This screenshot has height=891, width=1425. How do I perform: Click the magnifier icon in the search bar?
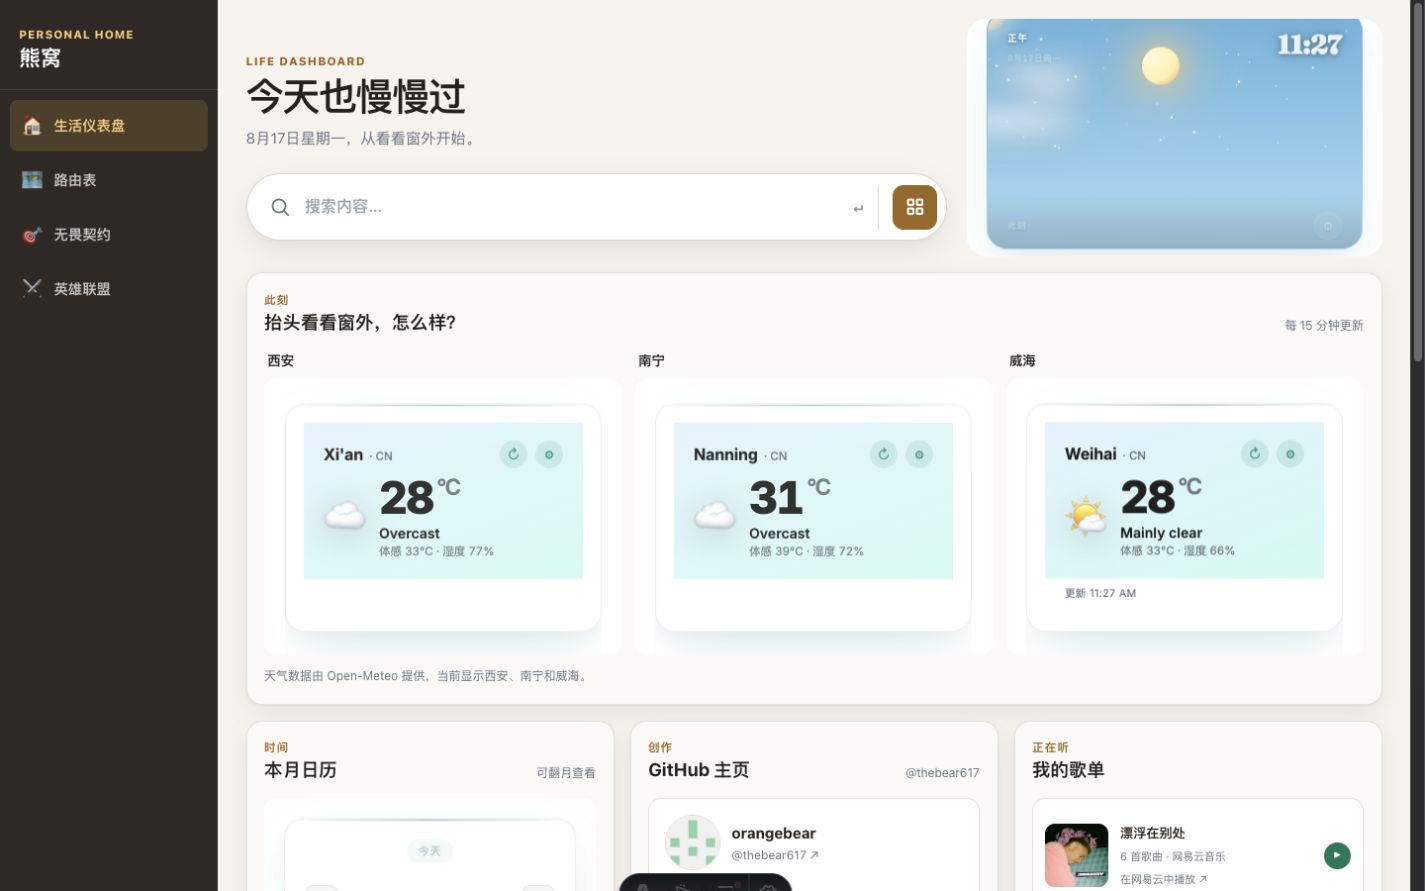coord(280,207)
